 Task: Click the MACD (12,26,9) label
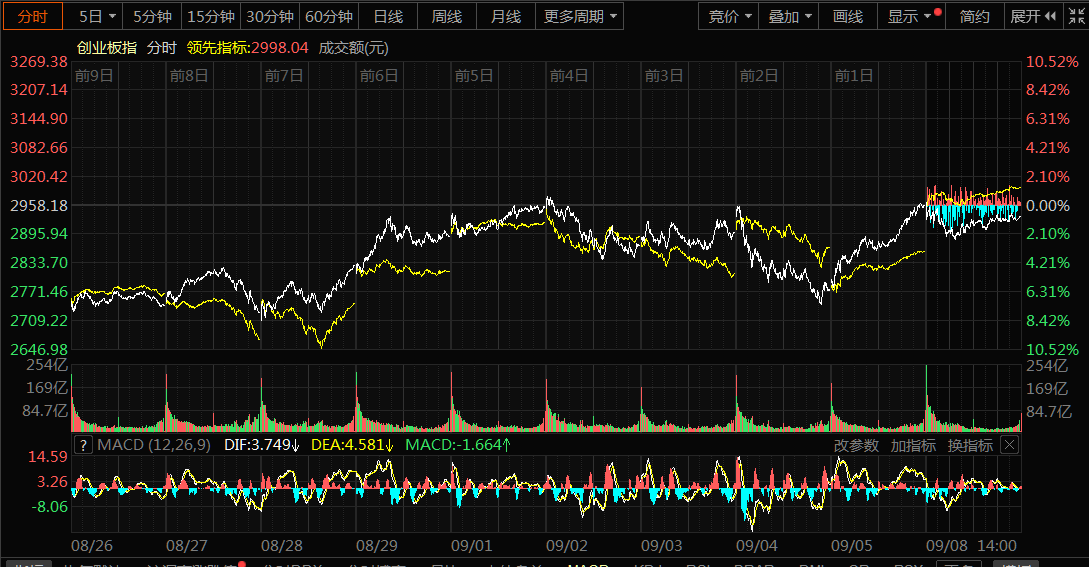pyautogui.click(x=153, y=445)
